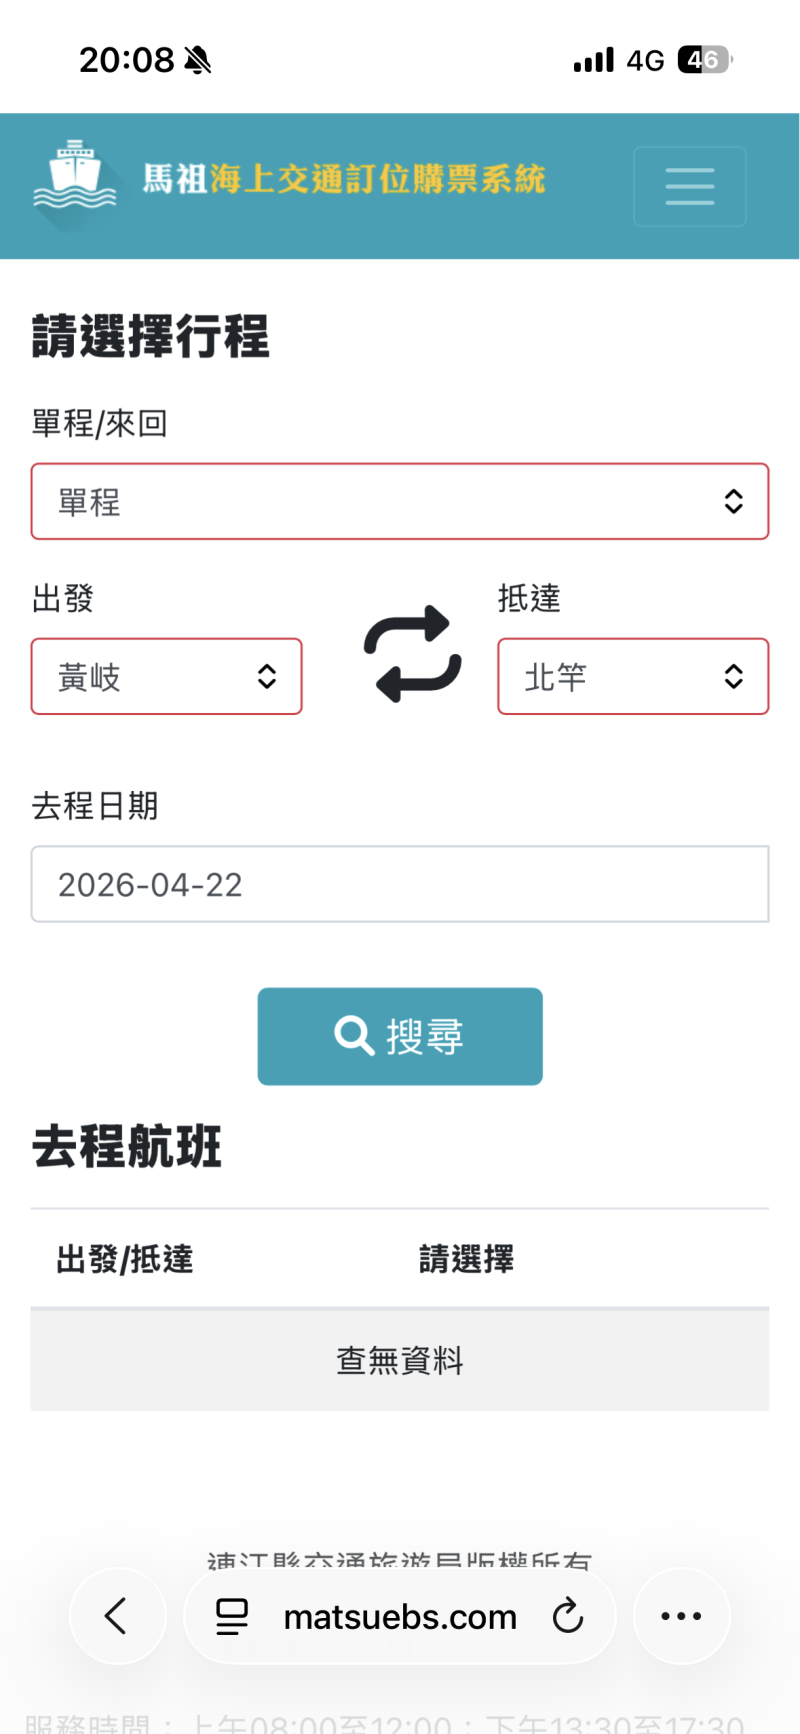Tap the matsuebs.com address bar
The image size is (800, 1734).
tap(400, 1616)
